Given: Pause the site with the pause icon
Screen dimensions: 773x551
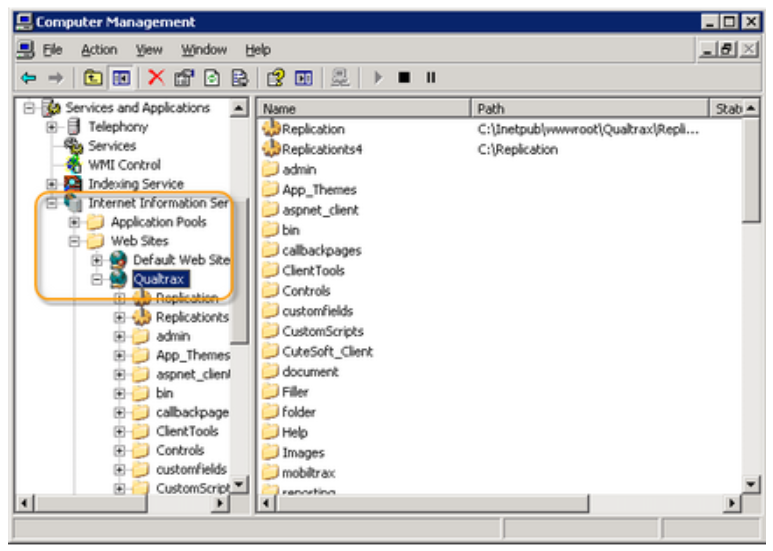Looking at the screenshot, I should click(x=431, y=78).
